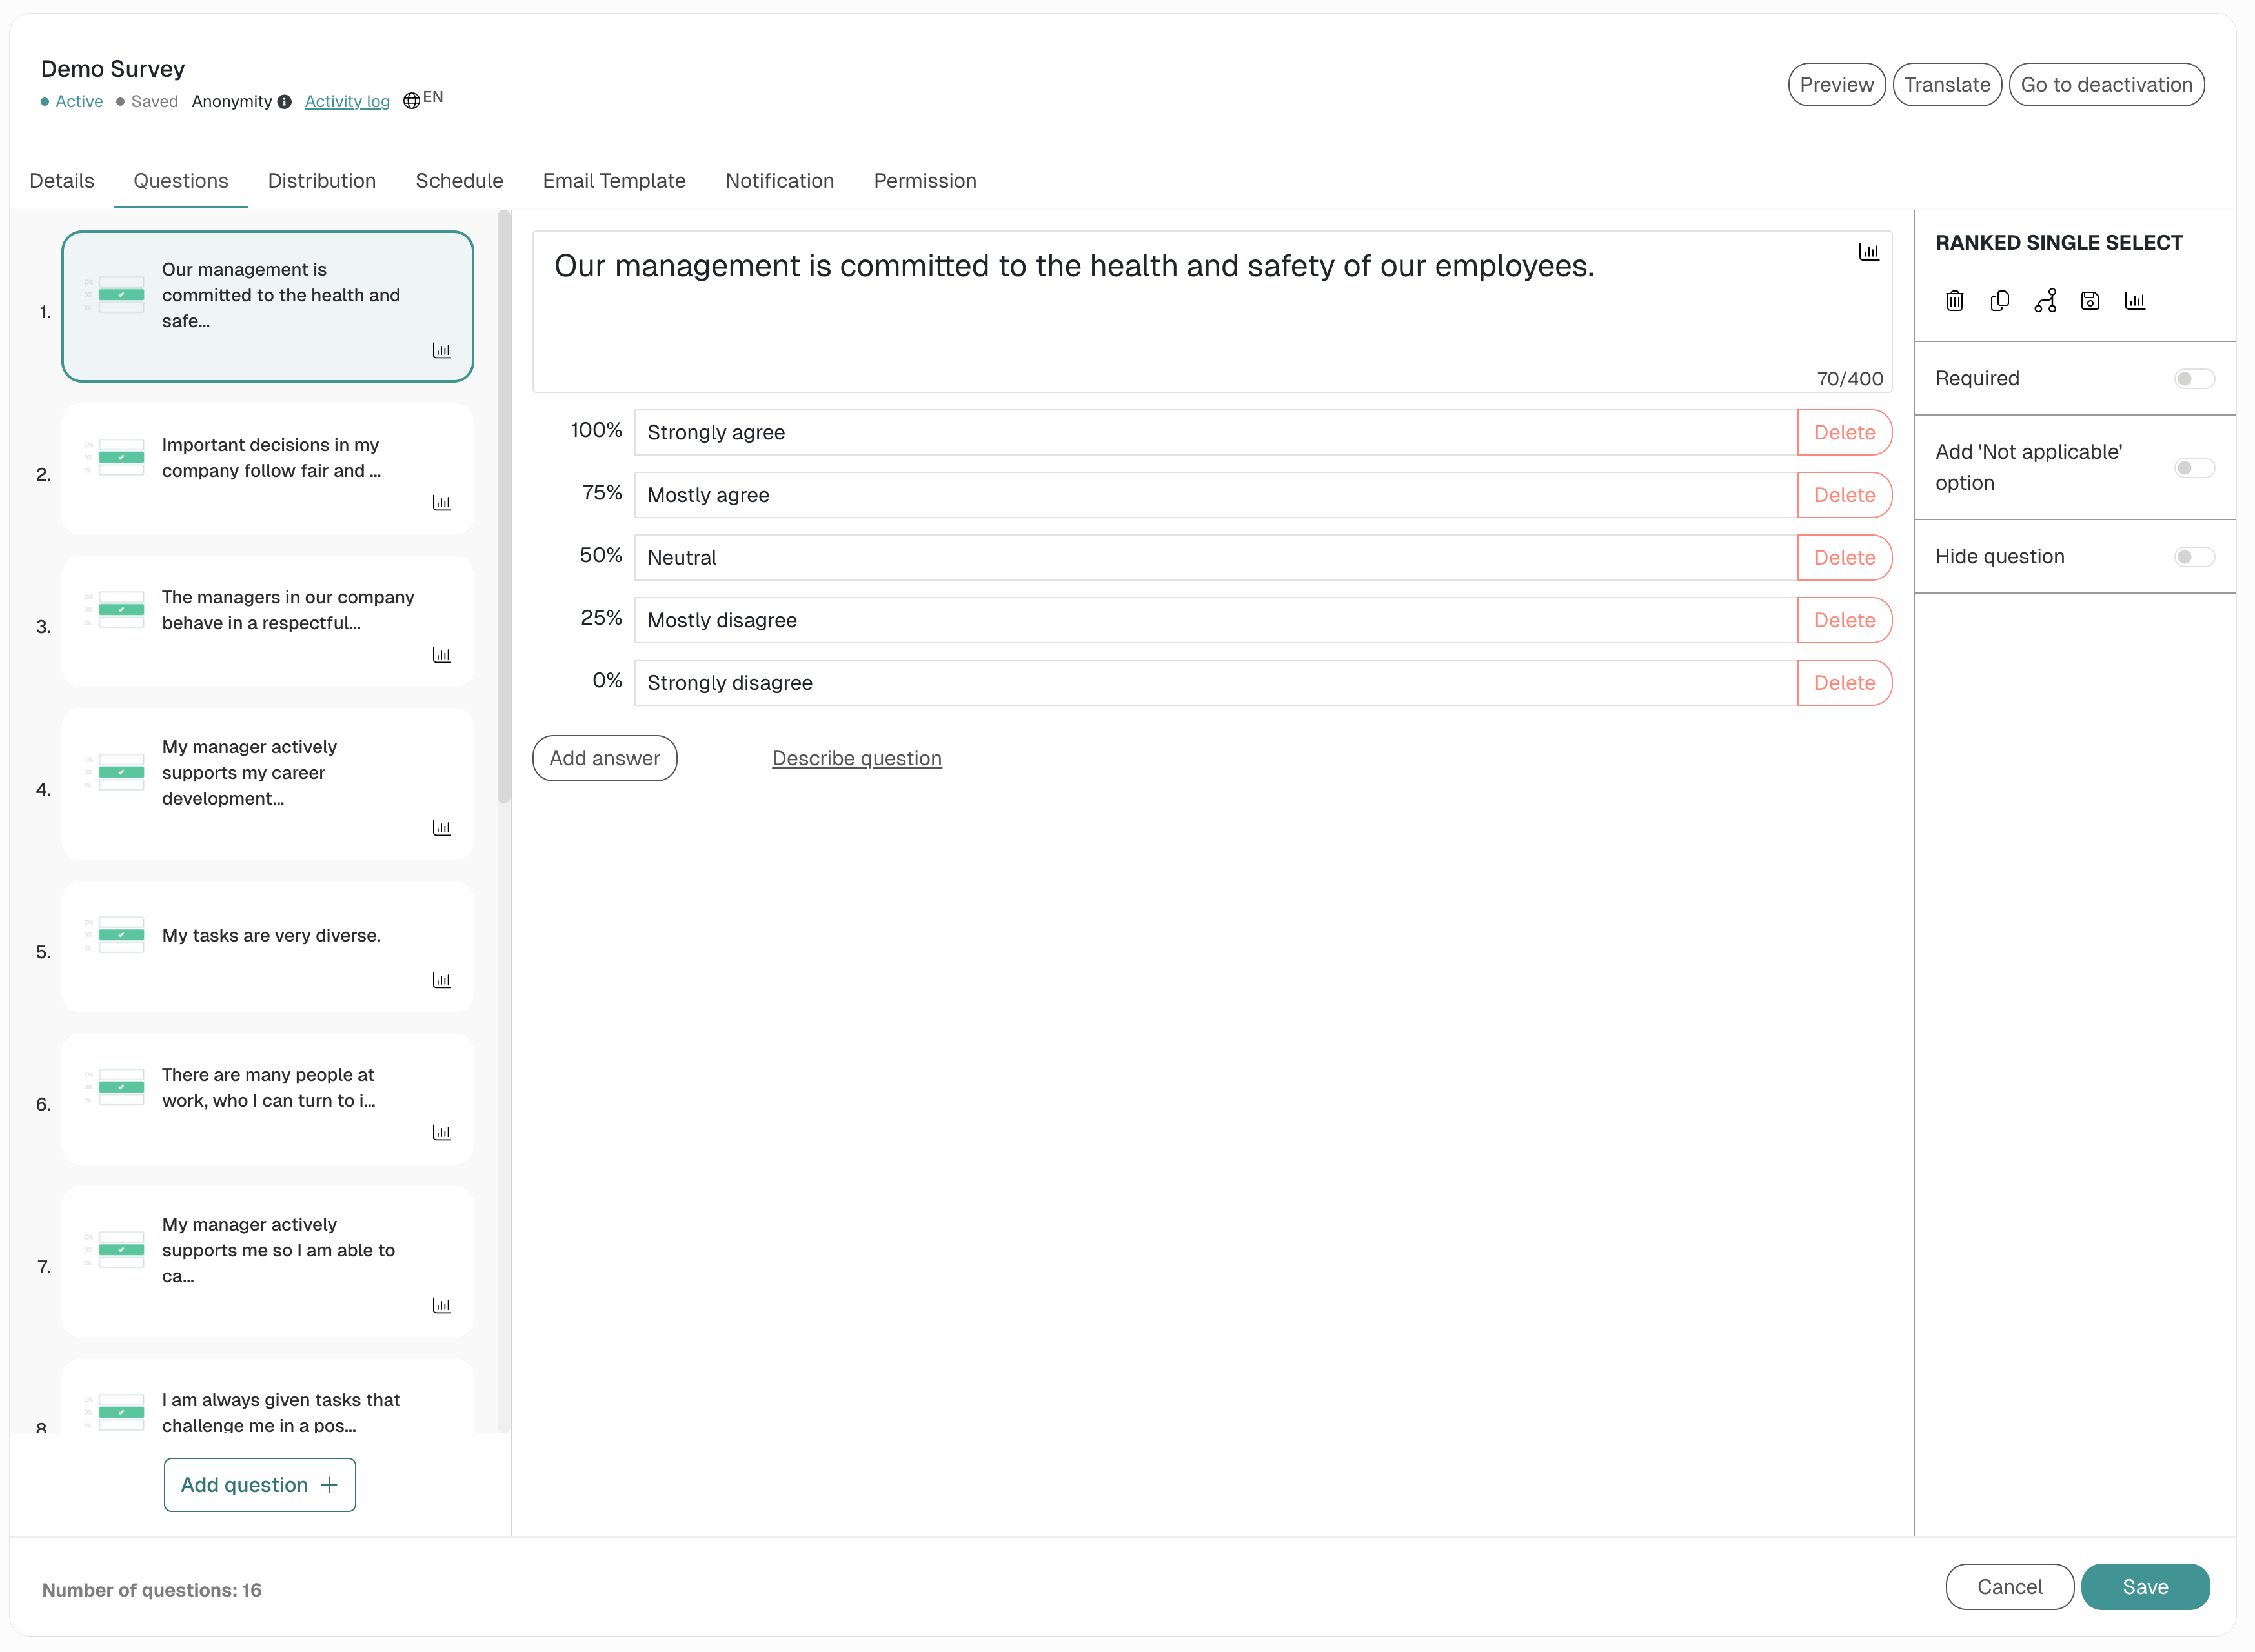Image resolution: width=2255 pixels, height=1652 pixels.
Task: Click bar chart icon in right panel toolbar
Action: (x=2135, y=301)
